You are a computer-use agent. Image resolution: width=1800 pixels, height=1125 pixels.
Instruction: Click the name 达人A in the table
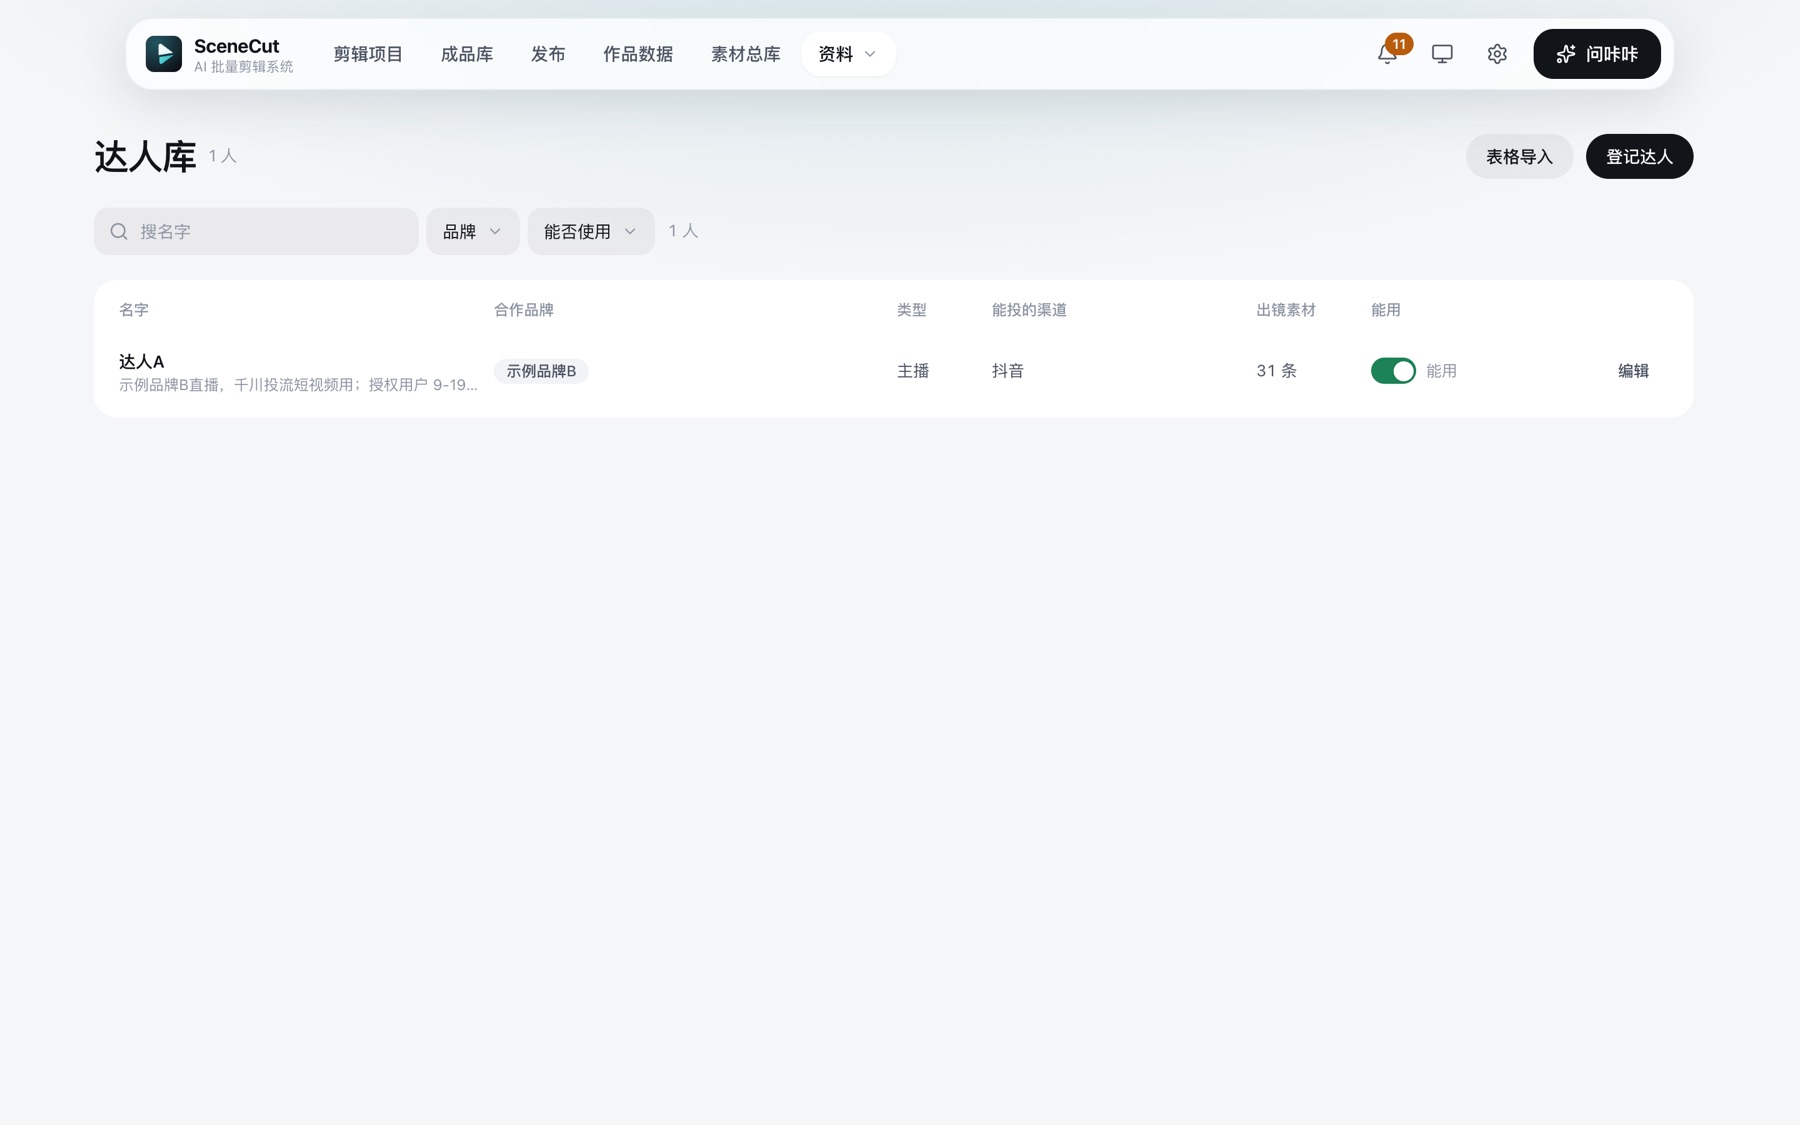[142, 362]
